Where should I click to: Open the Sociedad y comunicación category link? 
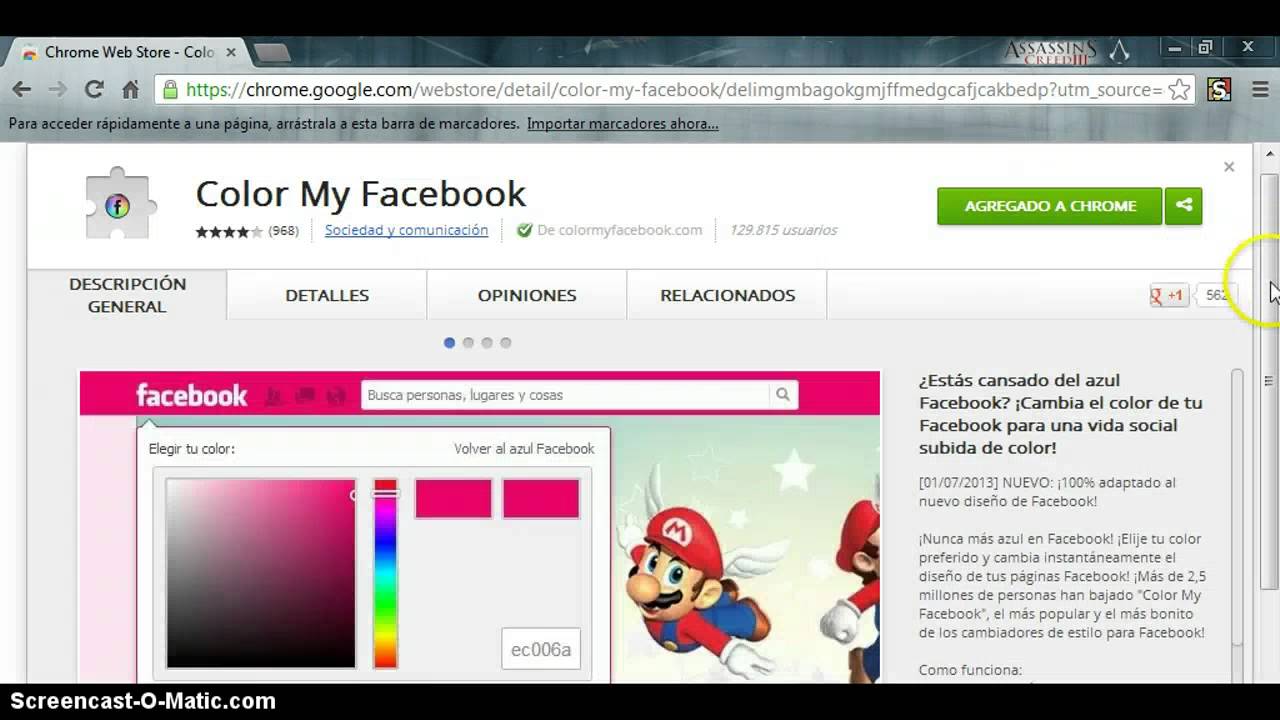pyautogui.click(x=406, y=230)
